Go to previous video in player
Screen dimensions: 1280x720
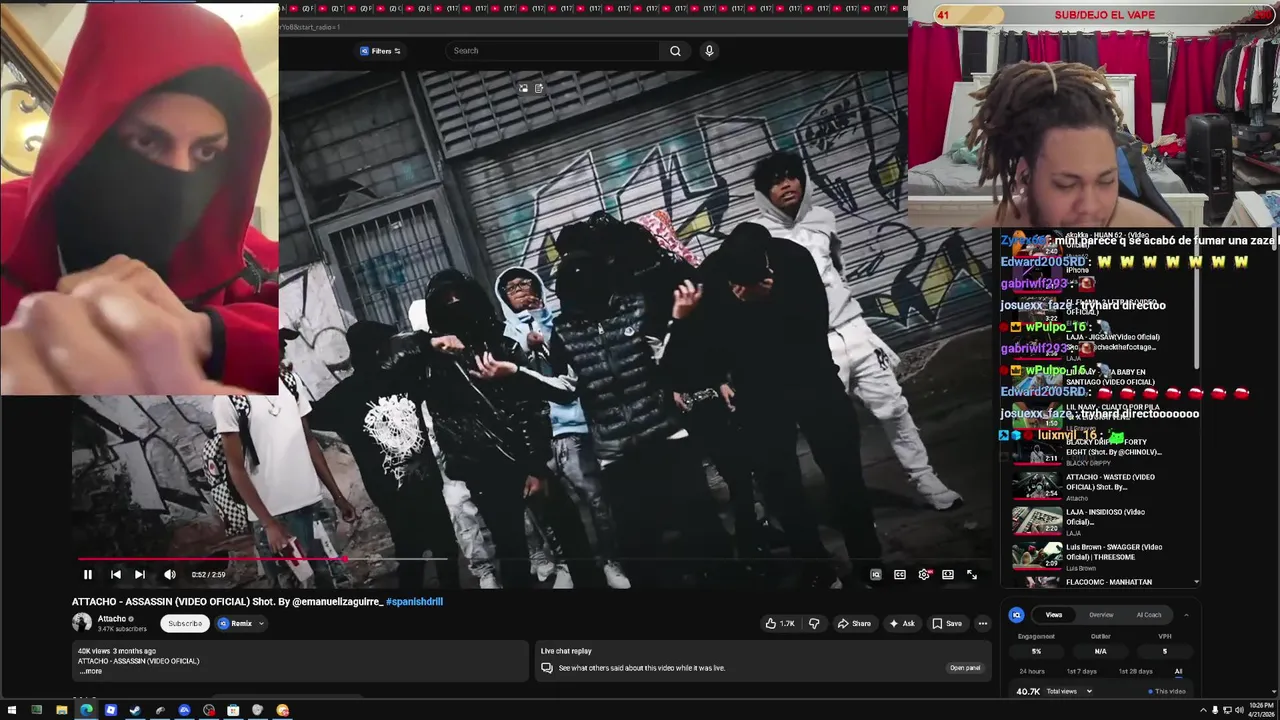[116, 575]
